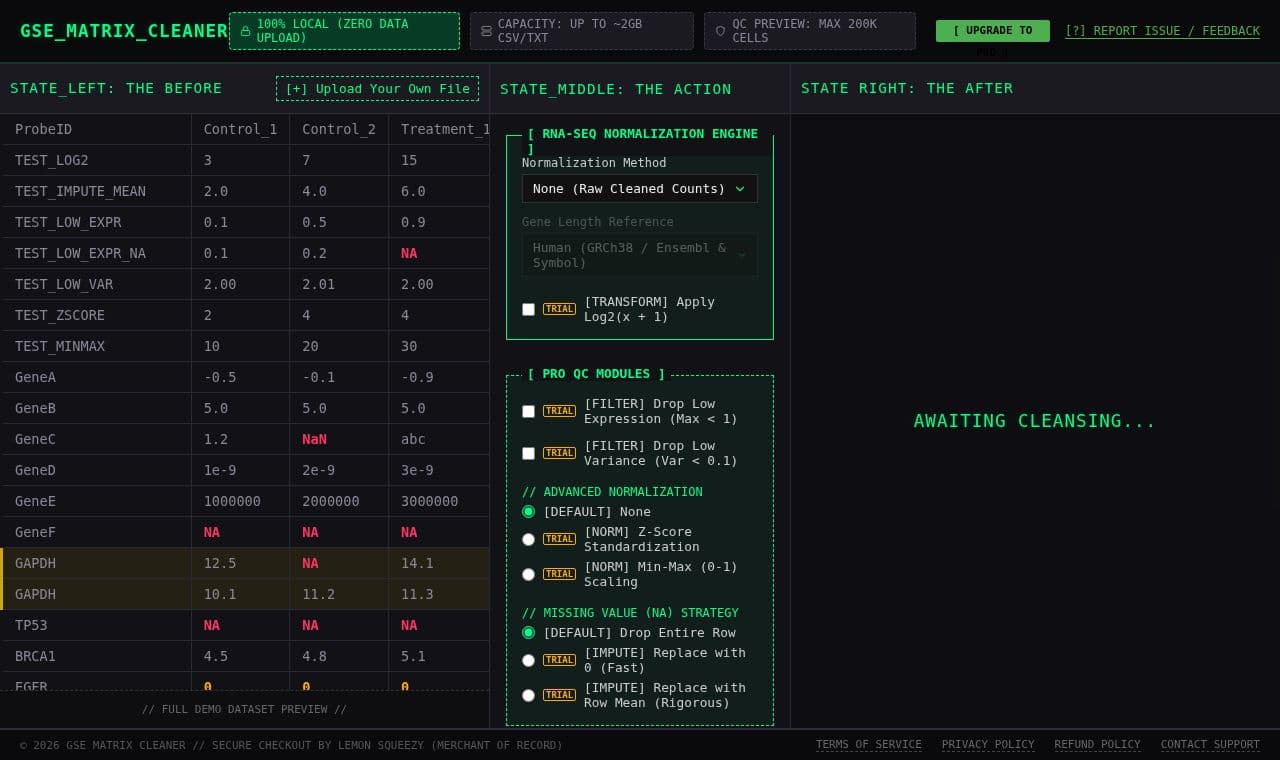Click the green Upgrade To button
This screenshot has height=760, width=1280.
pos(993,31)
